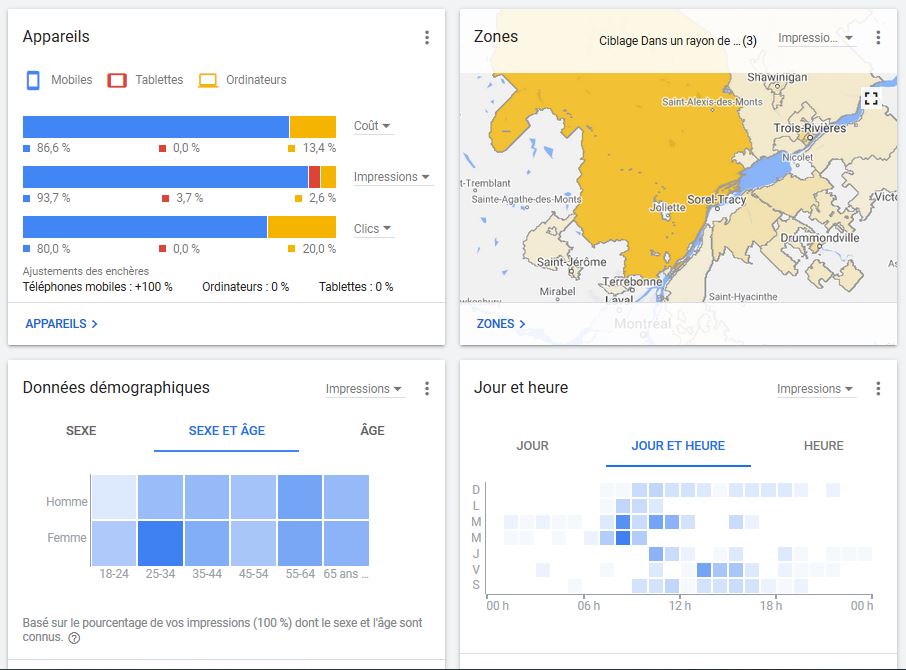Open Jour et heure card options menu
The height and width of the screenshot is (670, 906).
(x=878, y=389)
